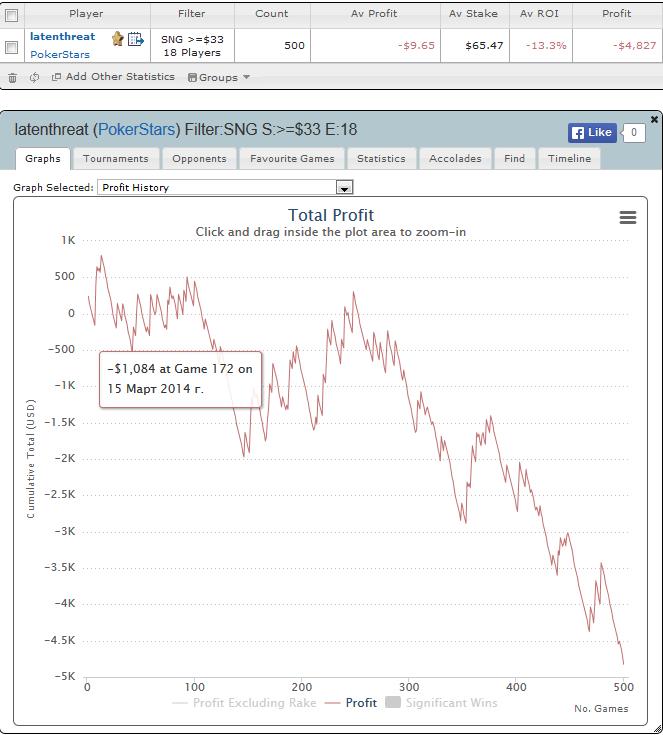The height and width of the screenshot is (735, 663).
Task: Switch to the Tournaments tab
Action: [x=116, y=158]
